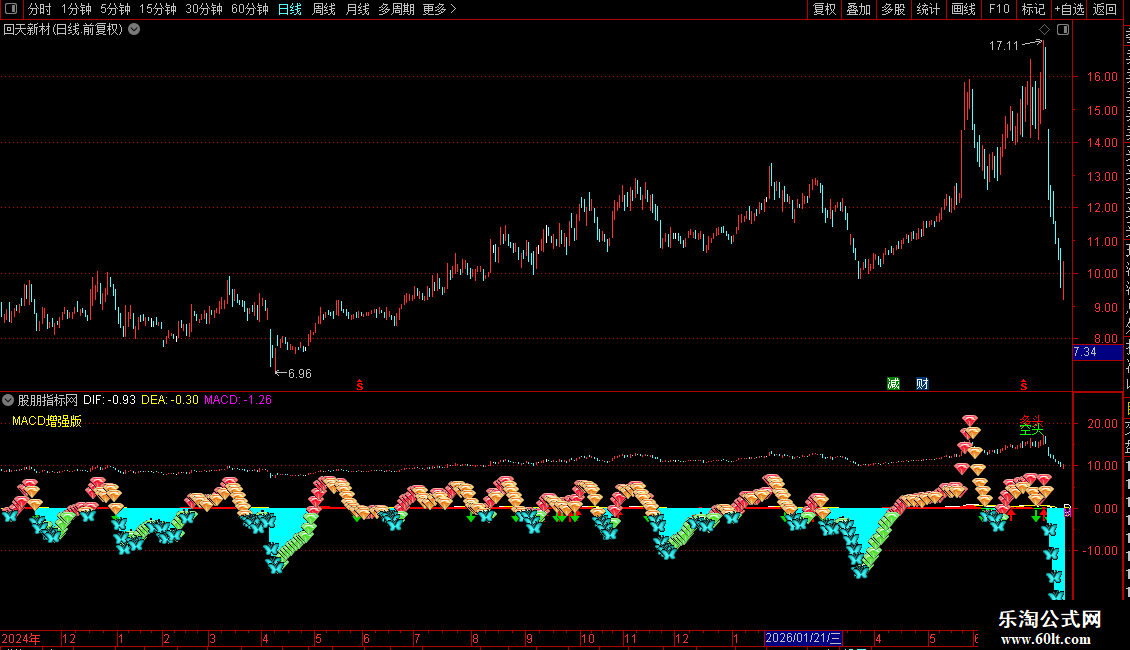The height and width of the screenshot is (650, 1130).
Task: Click the red S marker near month 5
Action: click(360, 386)
